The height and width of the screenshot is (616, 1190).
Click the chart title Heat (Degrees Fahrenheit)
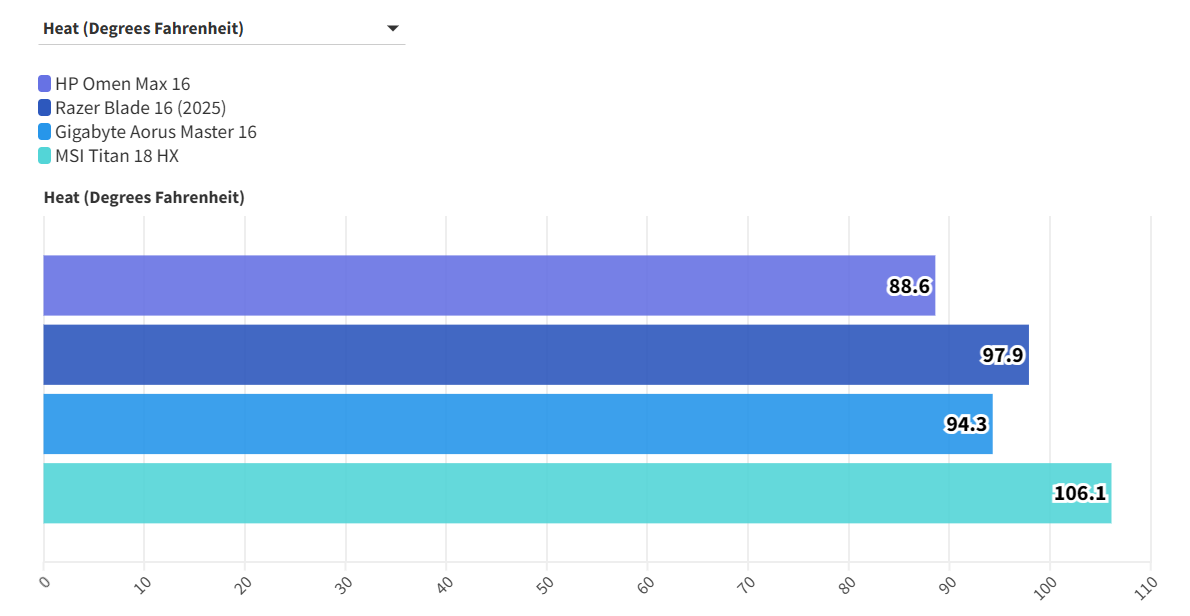pos(144,197)
